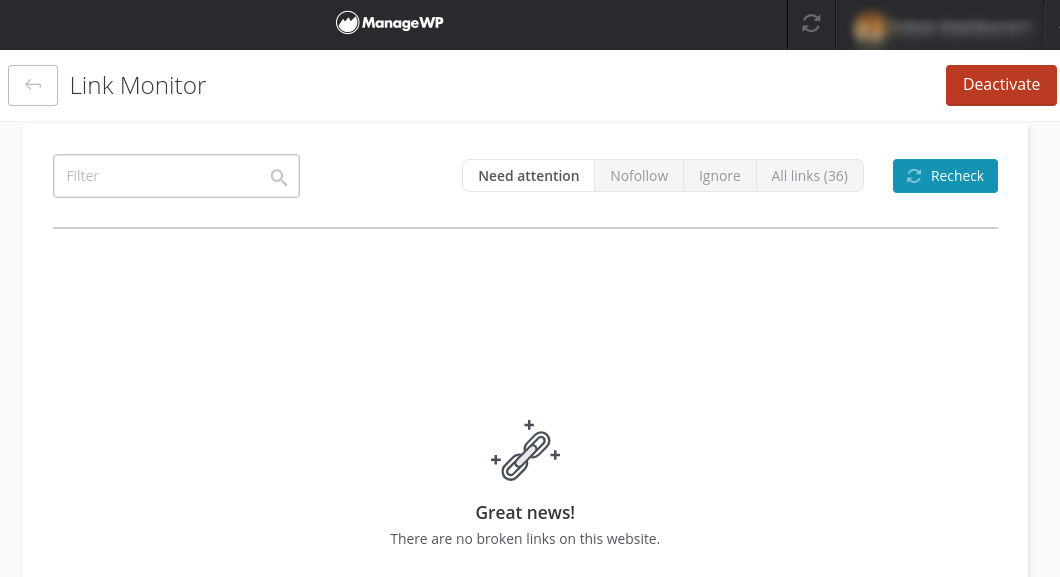This screenshot has width=1060, height=577.
Task: Open the user avatar in header
Action: 868,27
